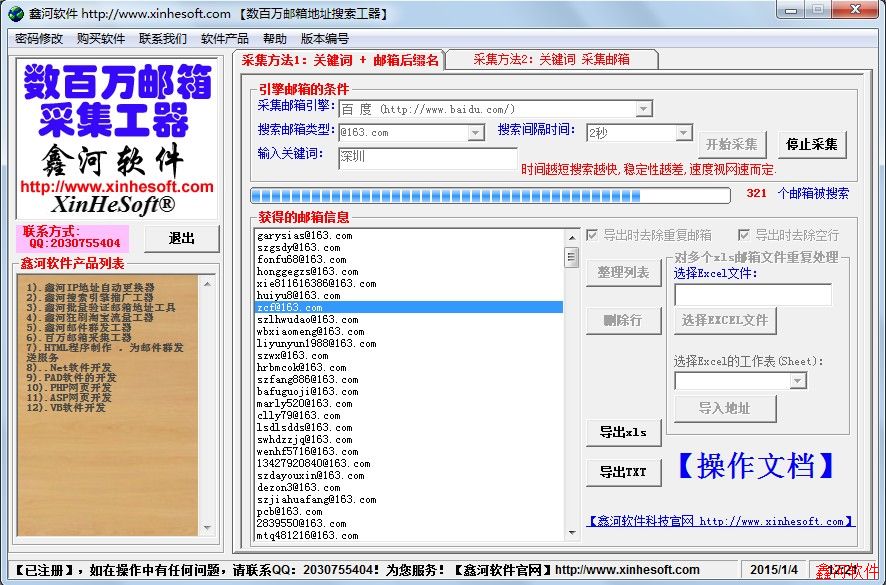This screenshot has width=886, height=585.
Task: Click the 删除行 button
Action: coord(624,320)
